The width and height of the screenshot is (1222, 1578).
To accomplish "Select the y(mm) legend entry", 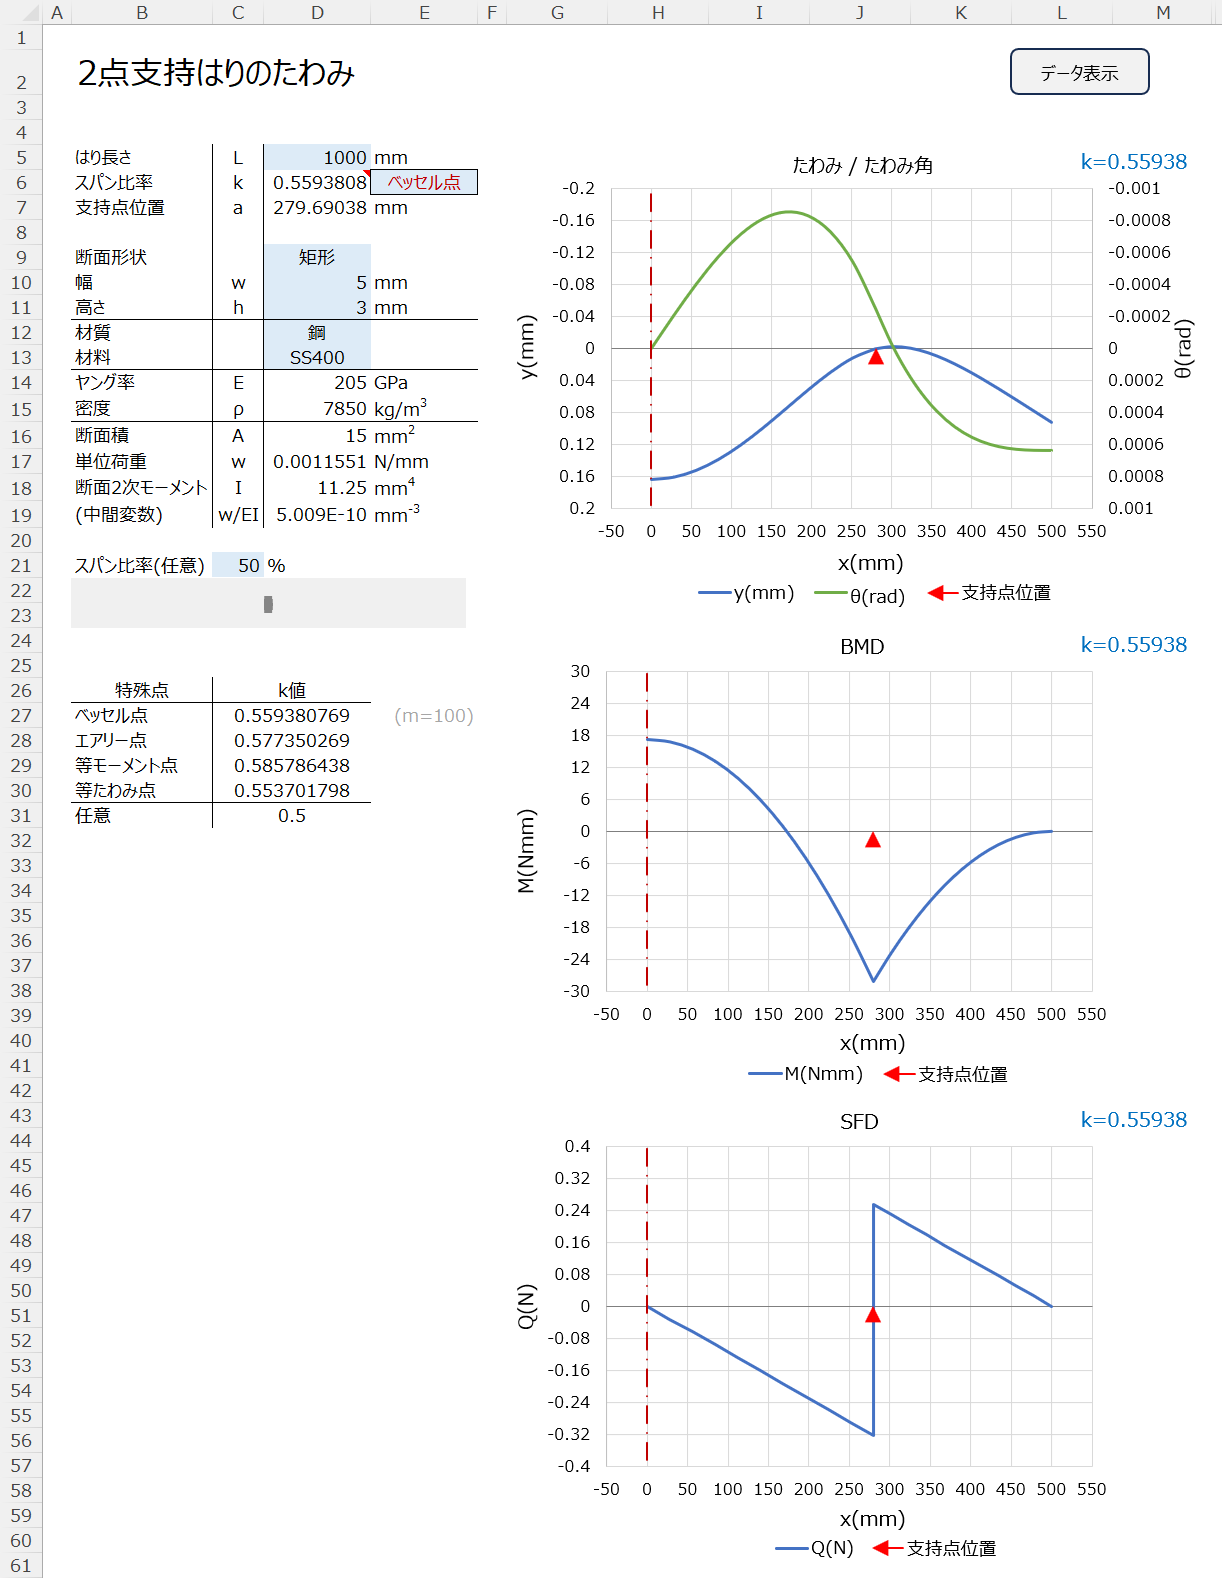I will [746, 593].
